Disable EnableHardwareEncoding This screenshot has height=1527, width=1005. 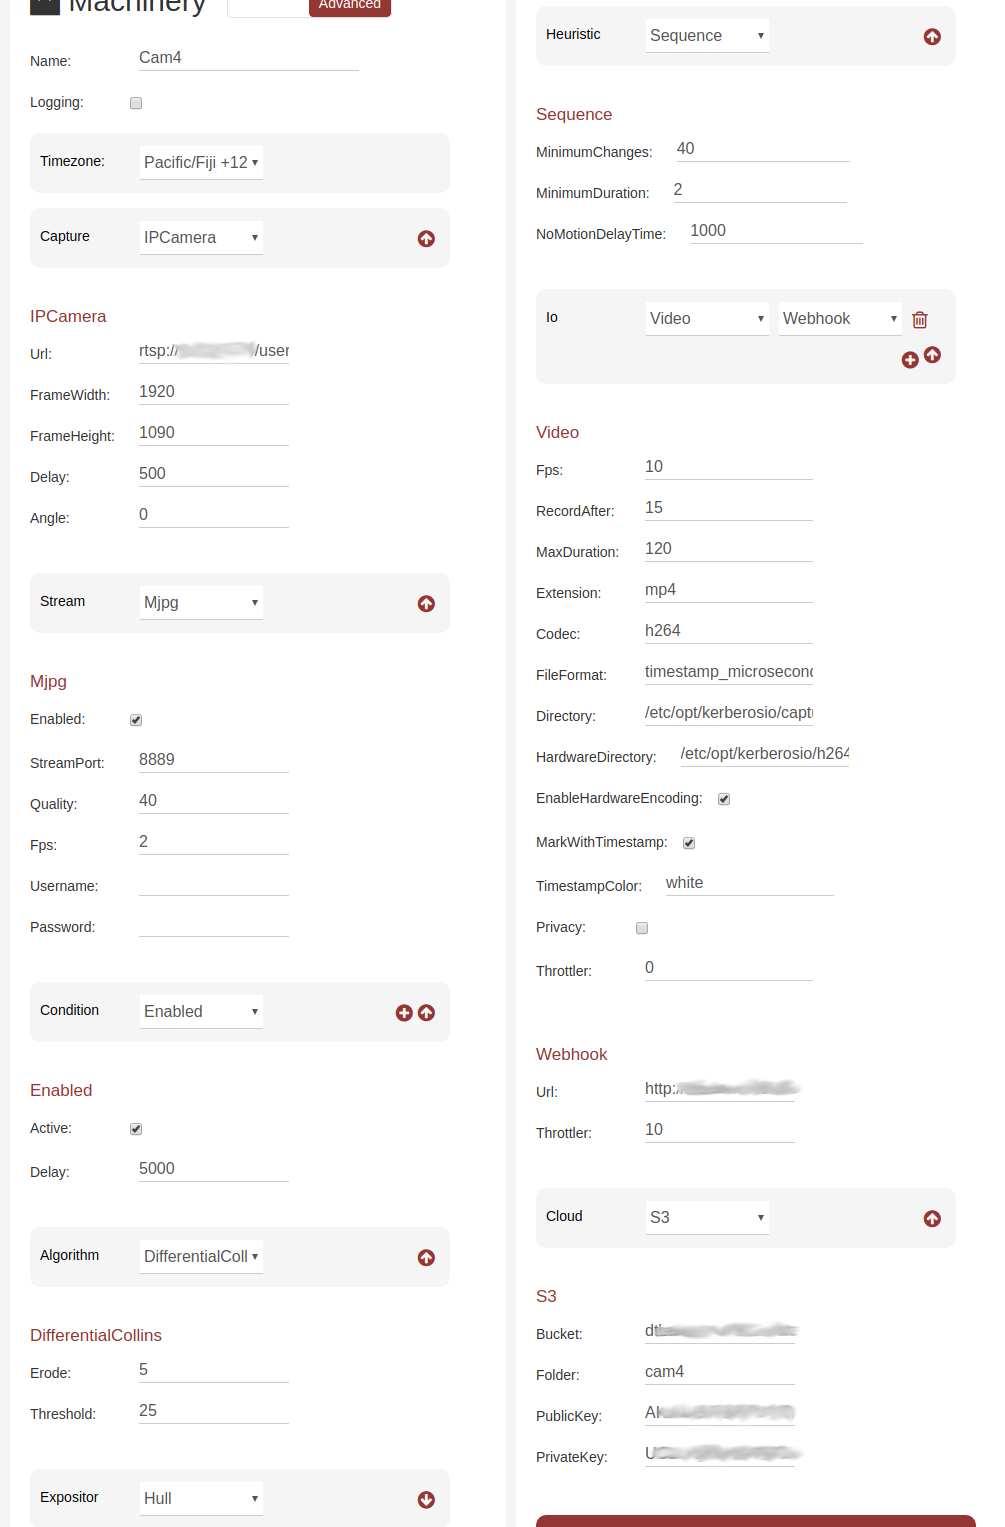point(723,798)
